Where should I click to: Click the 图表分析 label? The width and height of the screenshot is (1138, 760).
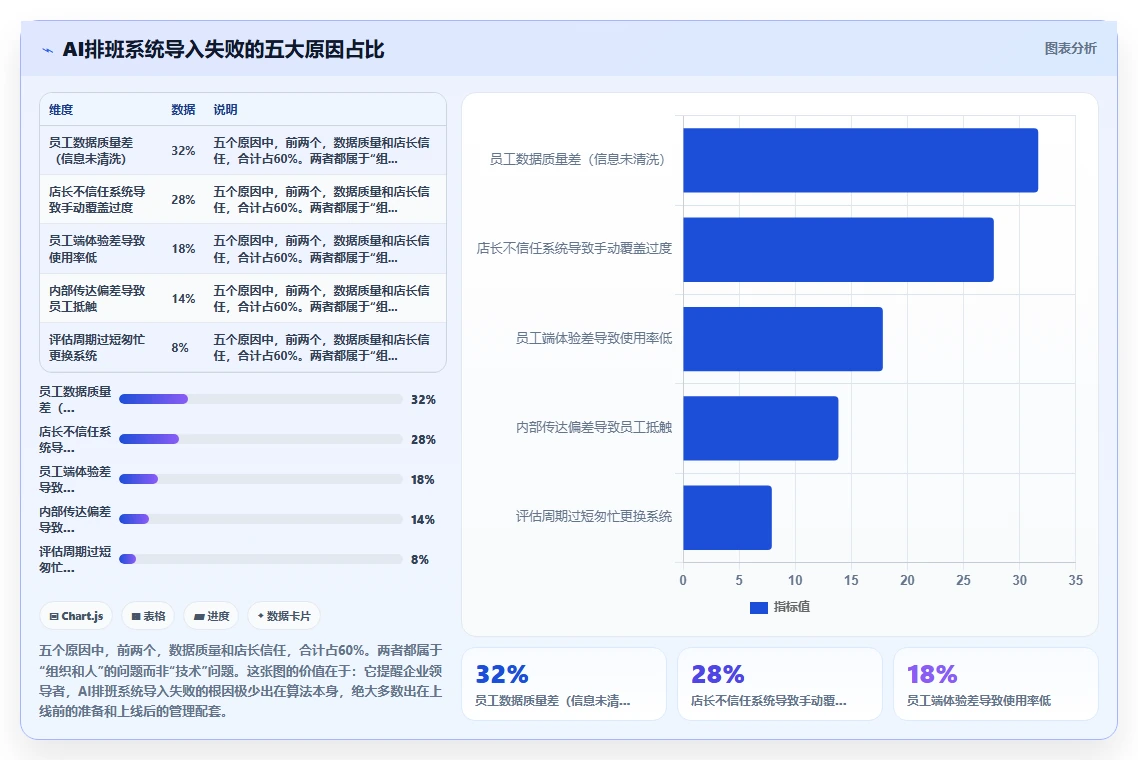click(x=1070, y=49)
